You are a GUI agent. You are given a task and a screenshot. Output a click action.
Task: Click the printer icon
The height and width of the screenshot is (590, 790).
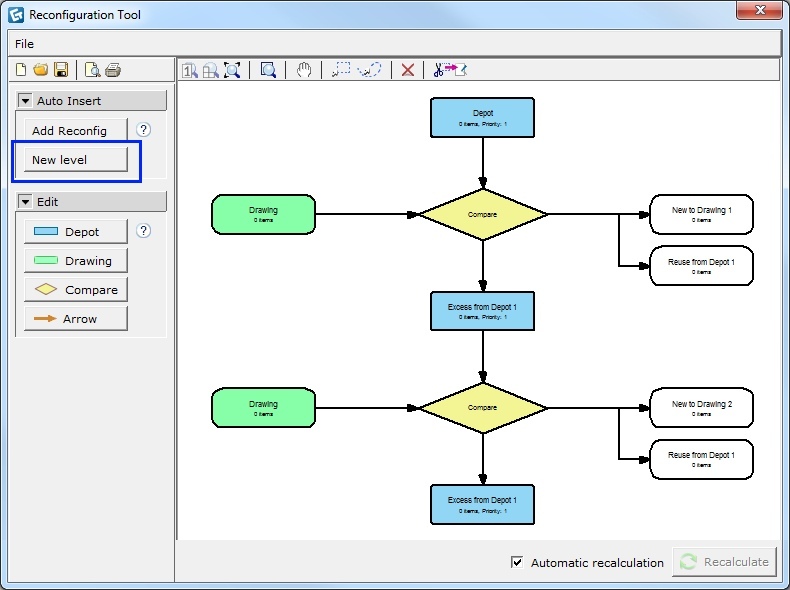click(113, 70)
